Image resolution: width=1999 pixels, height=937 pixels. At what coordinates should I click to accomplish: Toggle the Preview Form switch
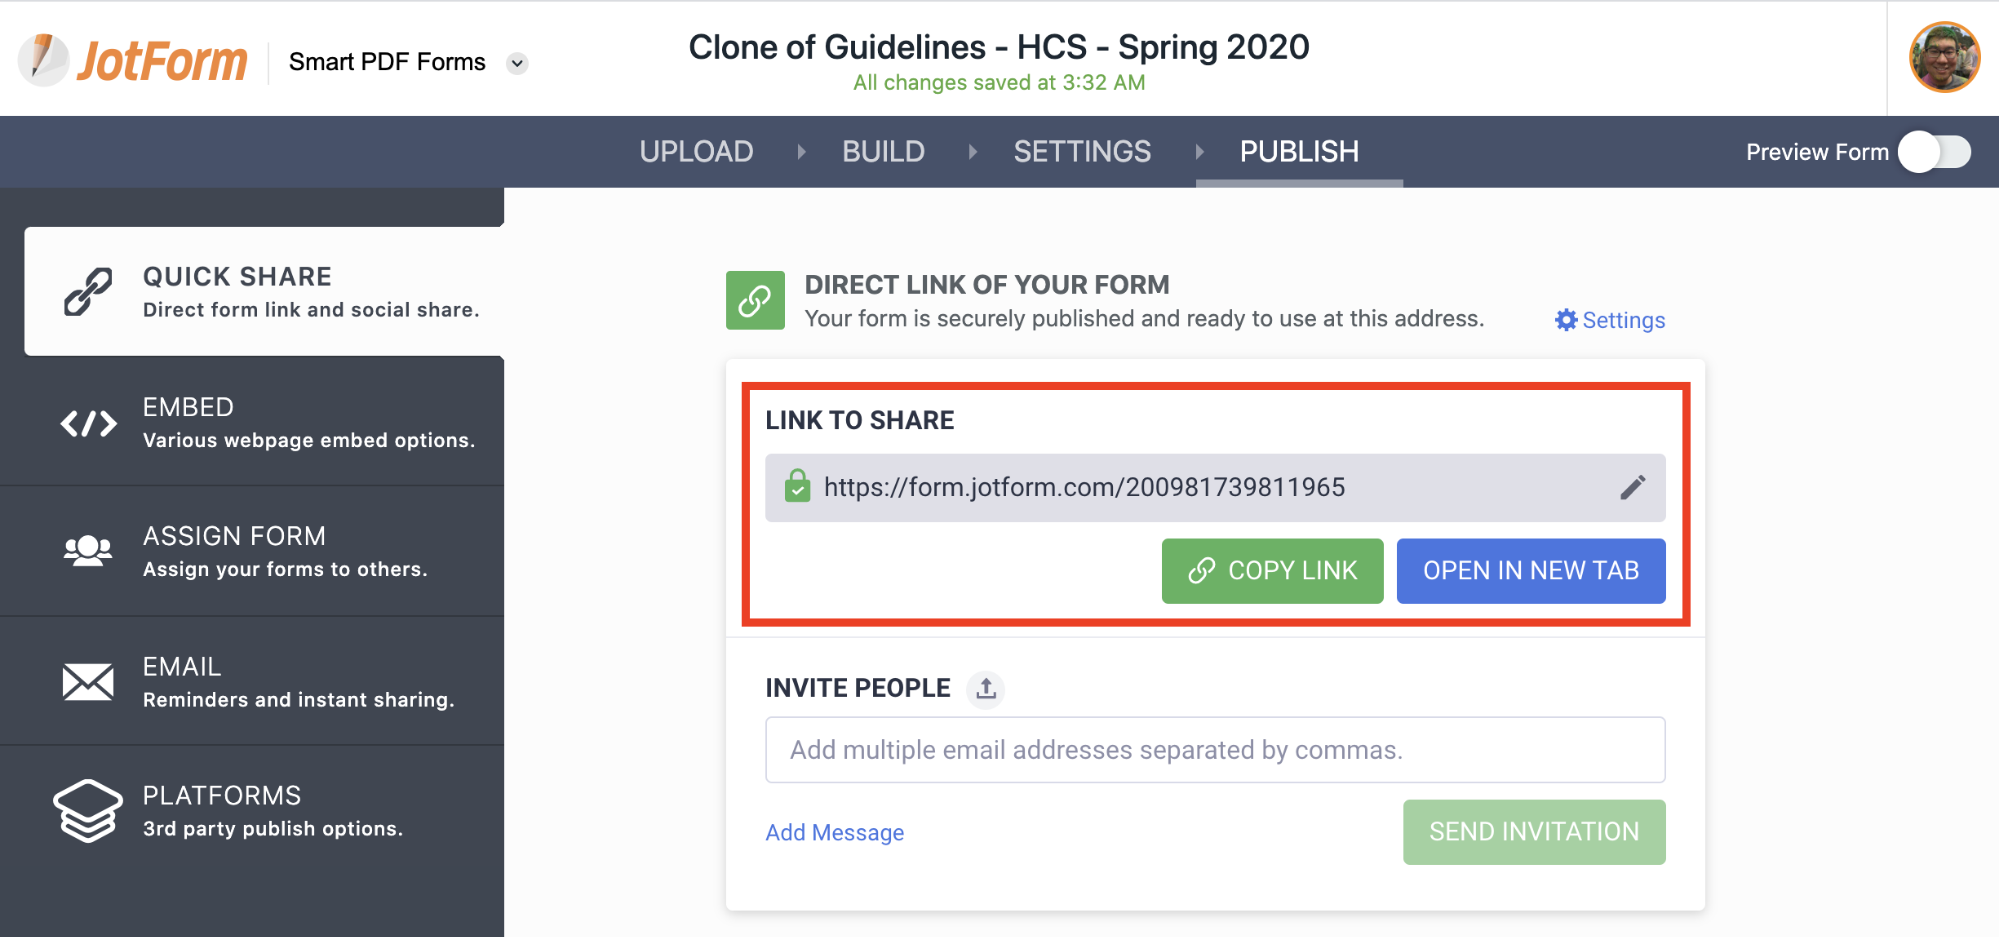click(x=1934, y=152)
